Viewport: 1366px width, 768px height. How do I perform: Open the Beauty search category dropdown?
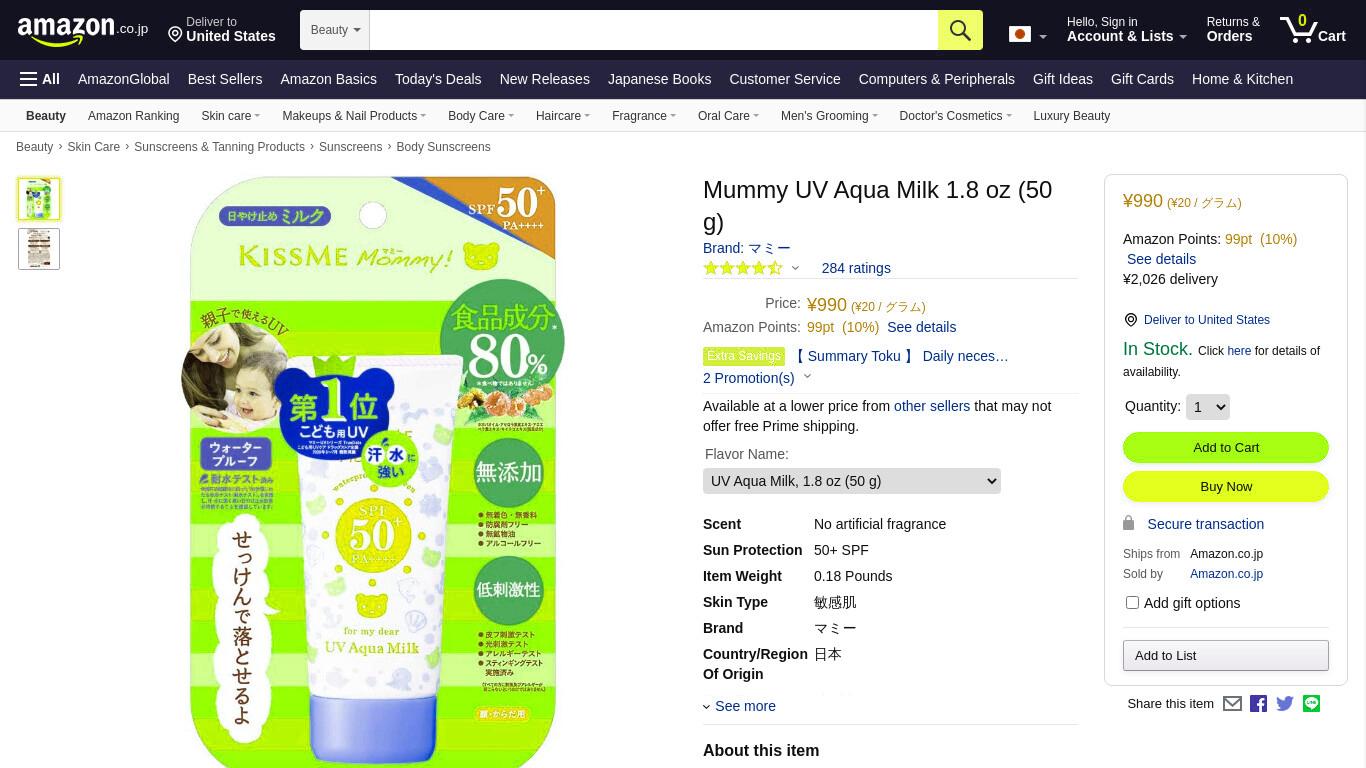click(x=335, y=30)
